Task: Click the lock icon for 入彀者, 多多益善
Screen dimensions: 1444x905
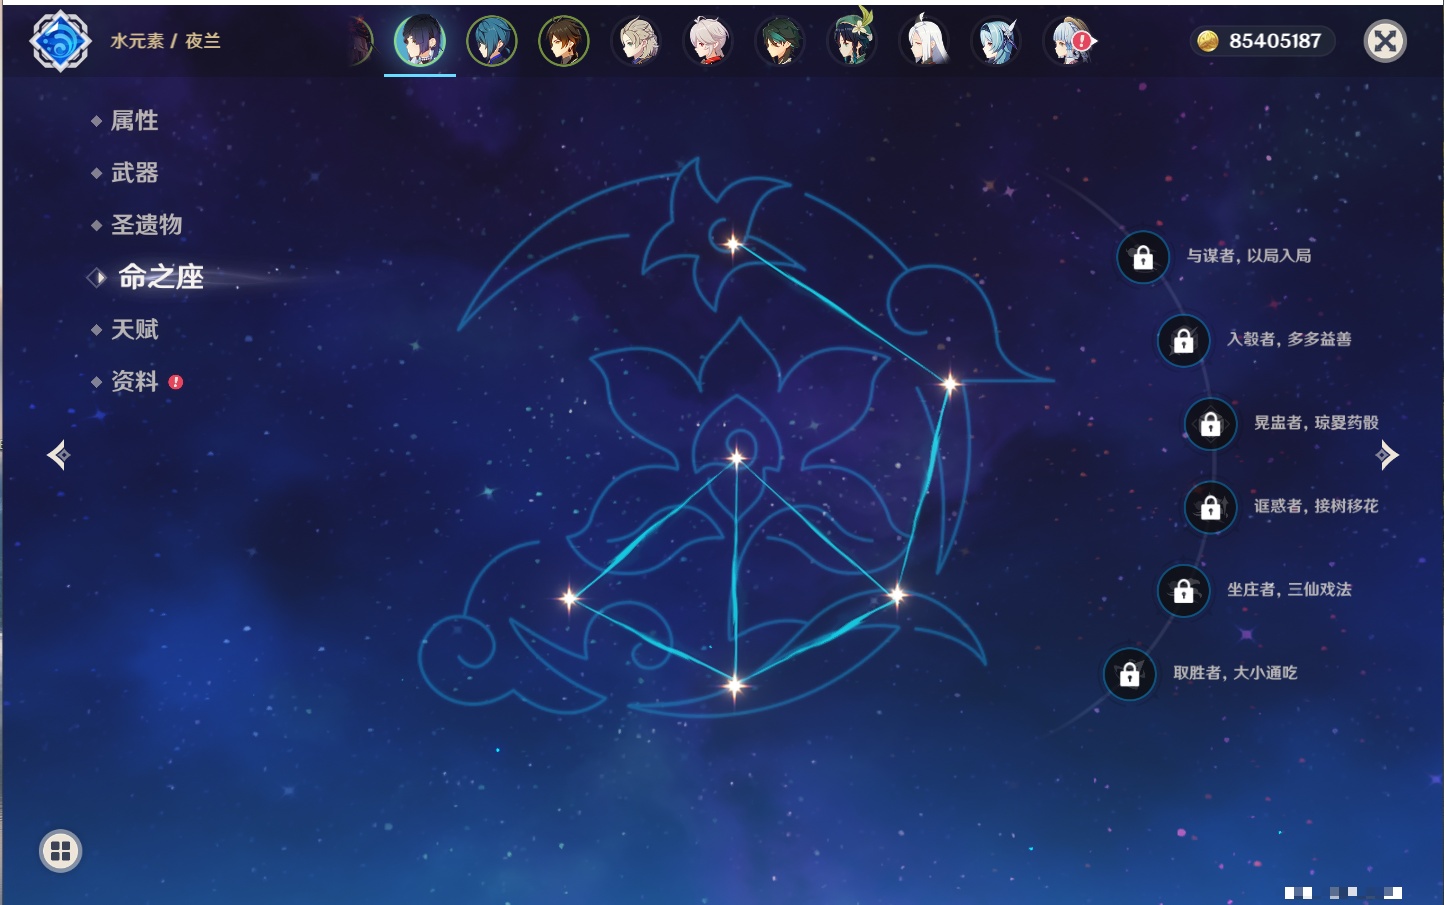Action: point(1184,341)
